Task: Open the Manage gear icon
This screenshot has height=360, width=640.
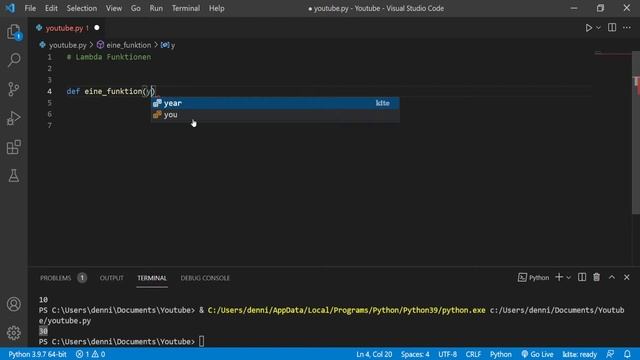Action: (13, 333)
